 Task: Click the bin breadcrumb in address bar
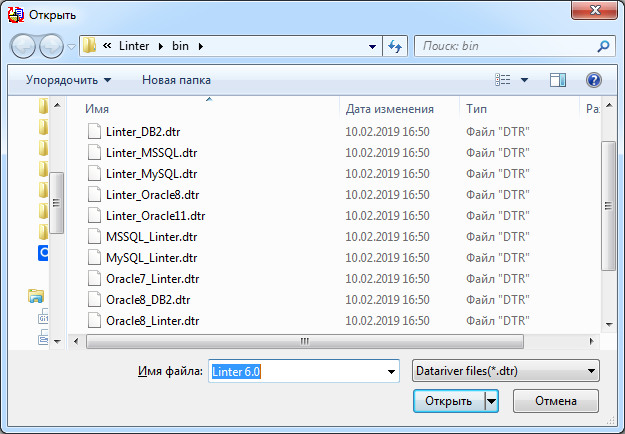180,46
